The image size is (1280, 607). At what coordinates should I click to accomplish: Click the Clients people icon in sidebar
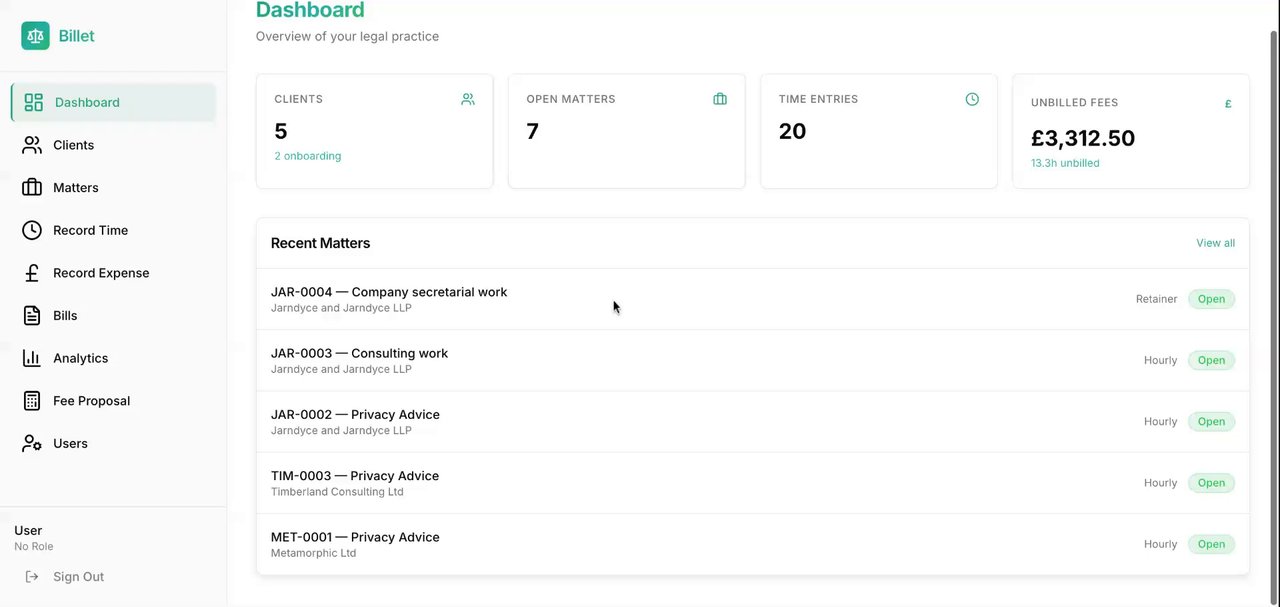click(x=32, y=145)
